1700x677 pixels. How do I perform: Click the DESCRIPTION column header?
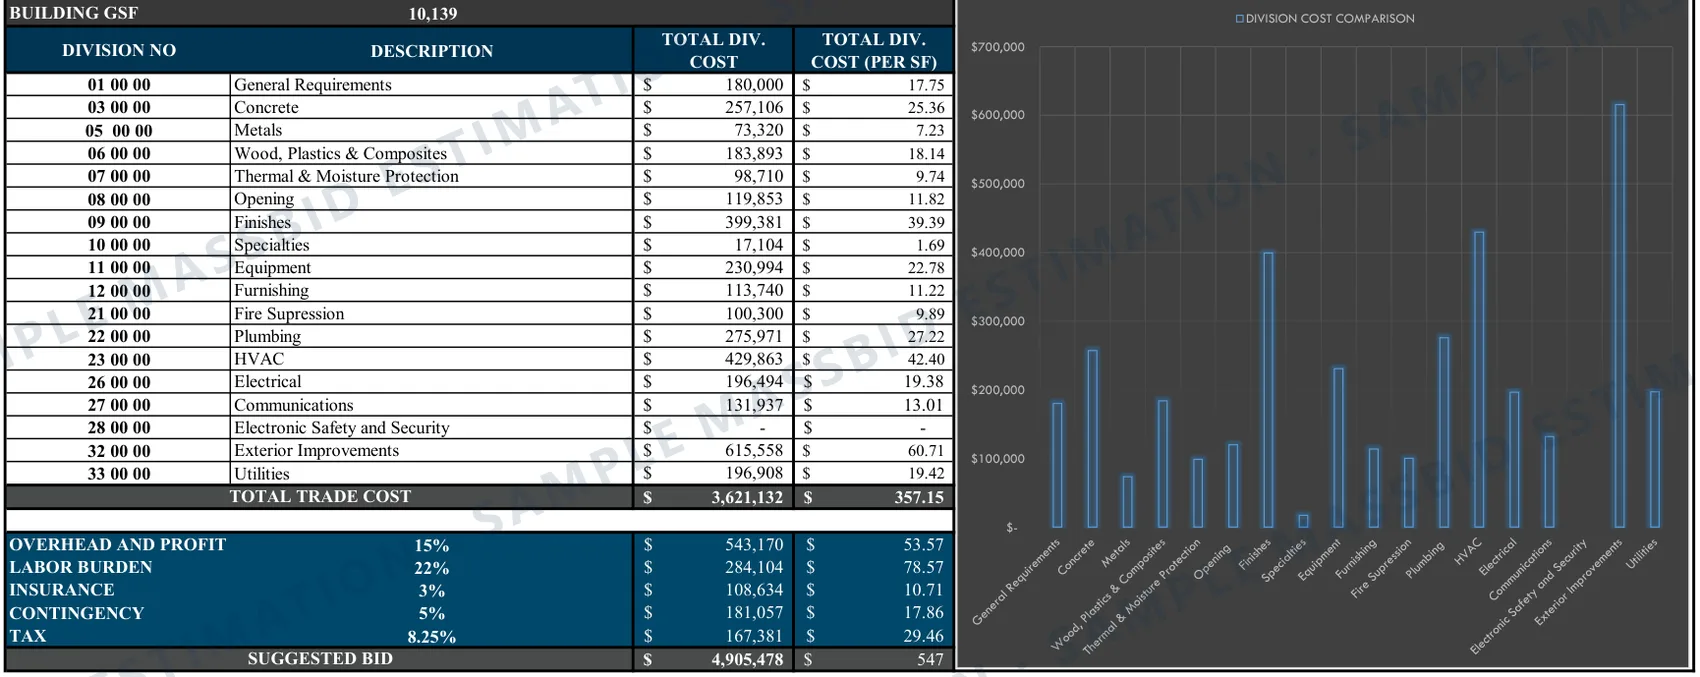431,50
